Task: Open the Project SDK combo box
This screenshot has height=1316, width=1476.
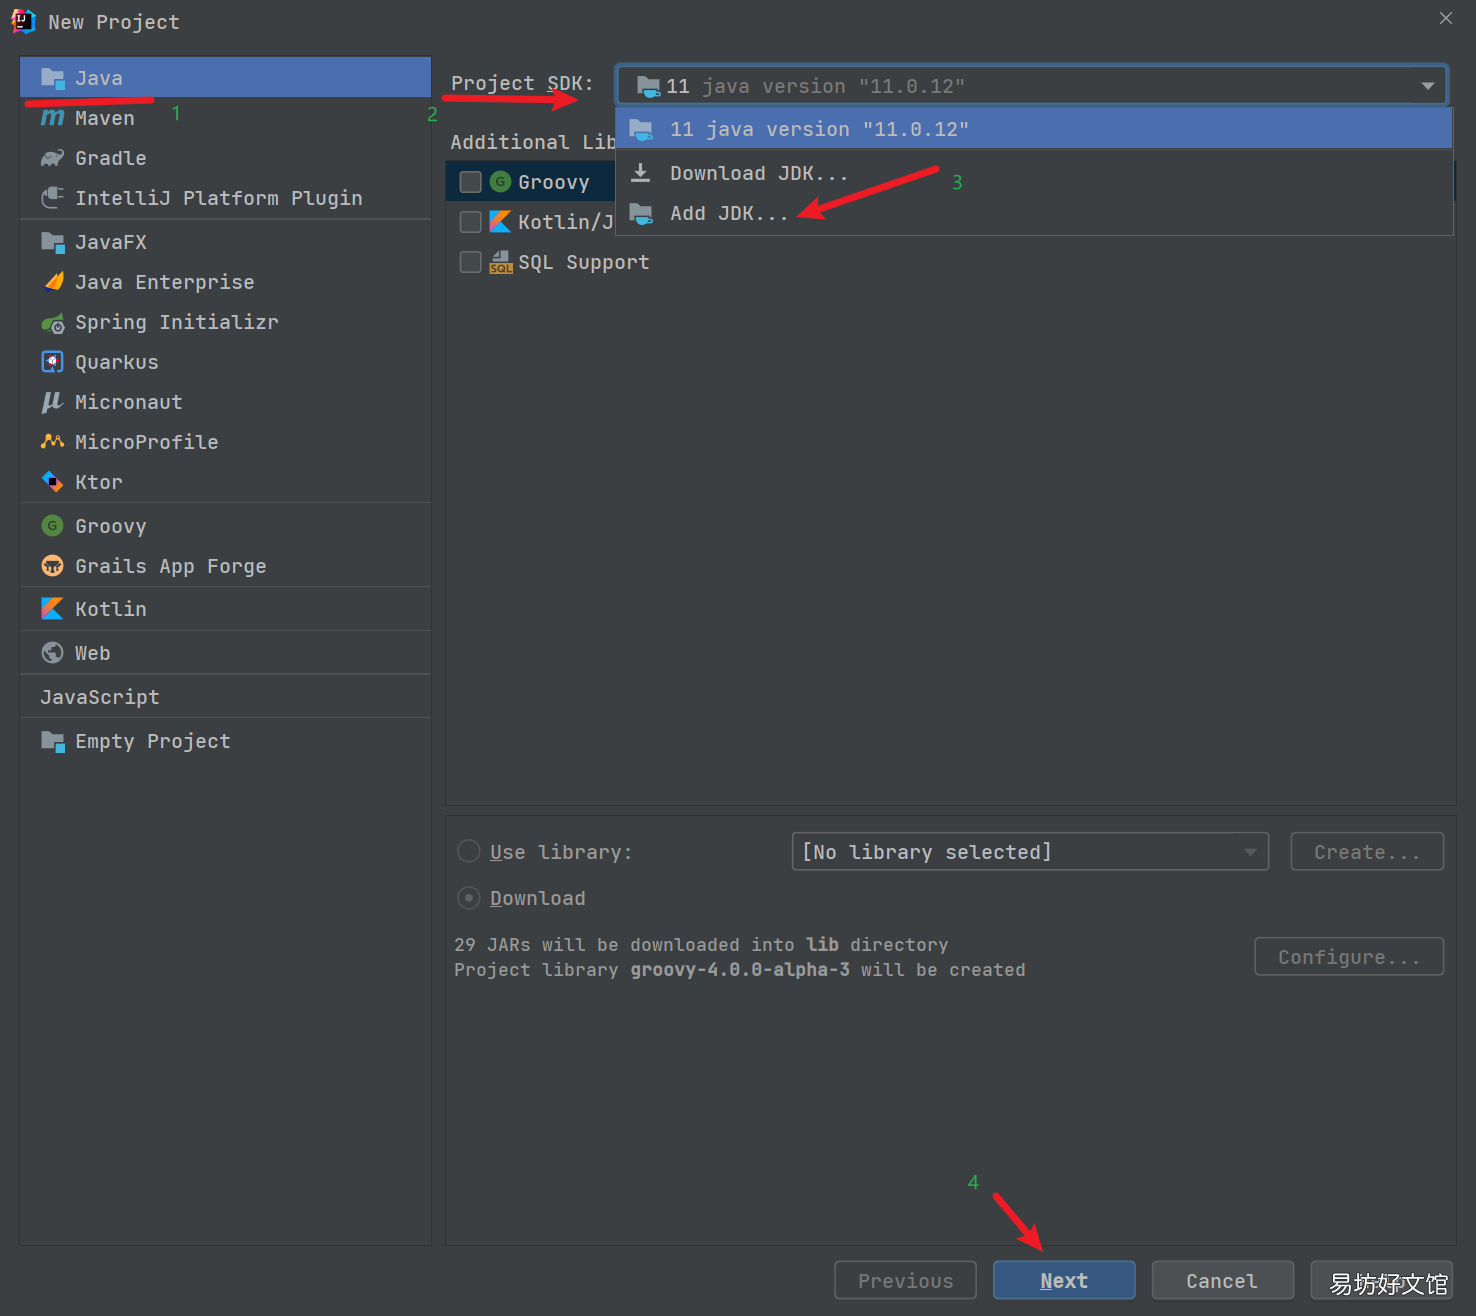Action: 1032,86
